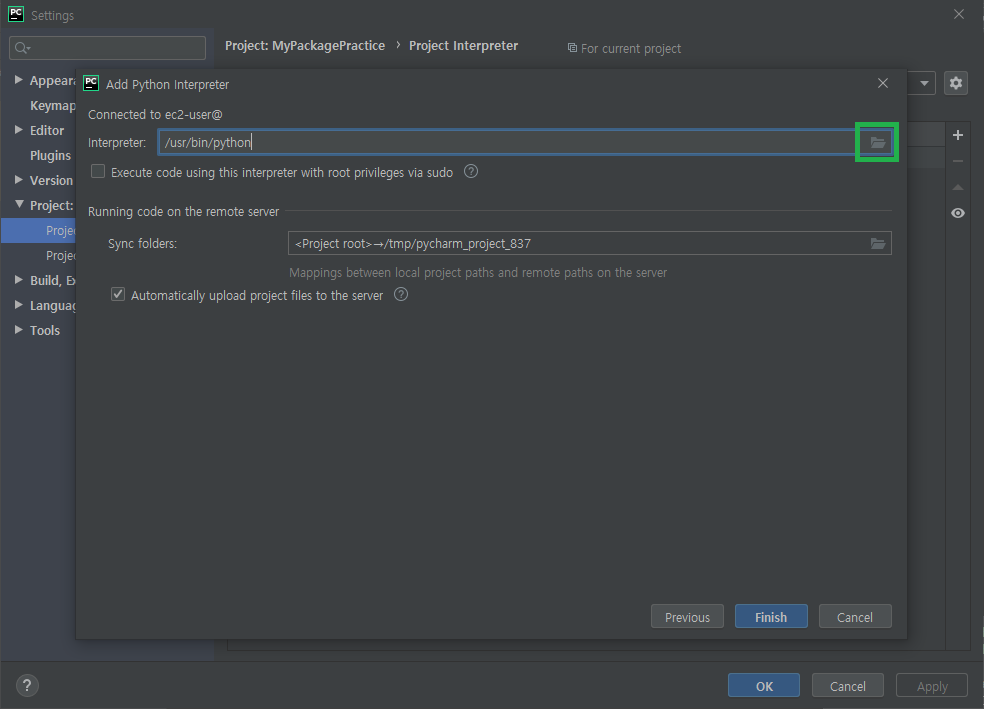Upgrade package with up arrow icon

(x=958, y=187)
